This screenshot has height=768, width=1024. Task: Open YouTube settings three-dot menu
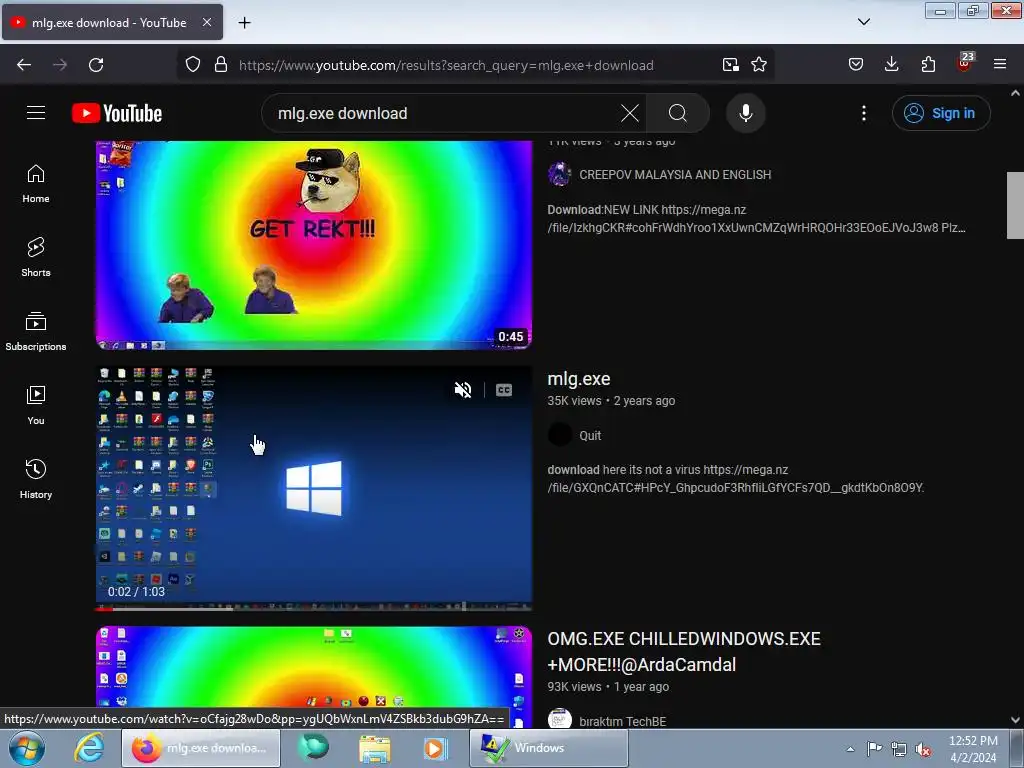click(x=863, y=113)
